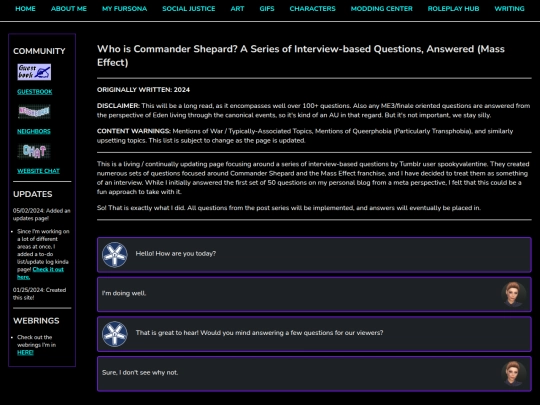This screenshot has width=540, height=405.
Task: Click interviewer avatar beside 'That is great to hear!'
Action: pos(115,334)
